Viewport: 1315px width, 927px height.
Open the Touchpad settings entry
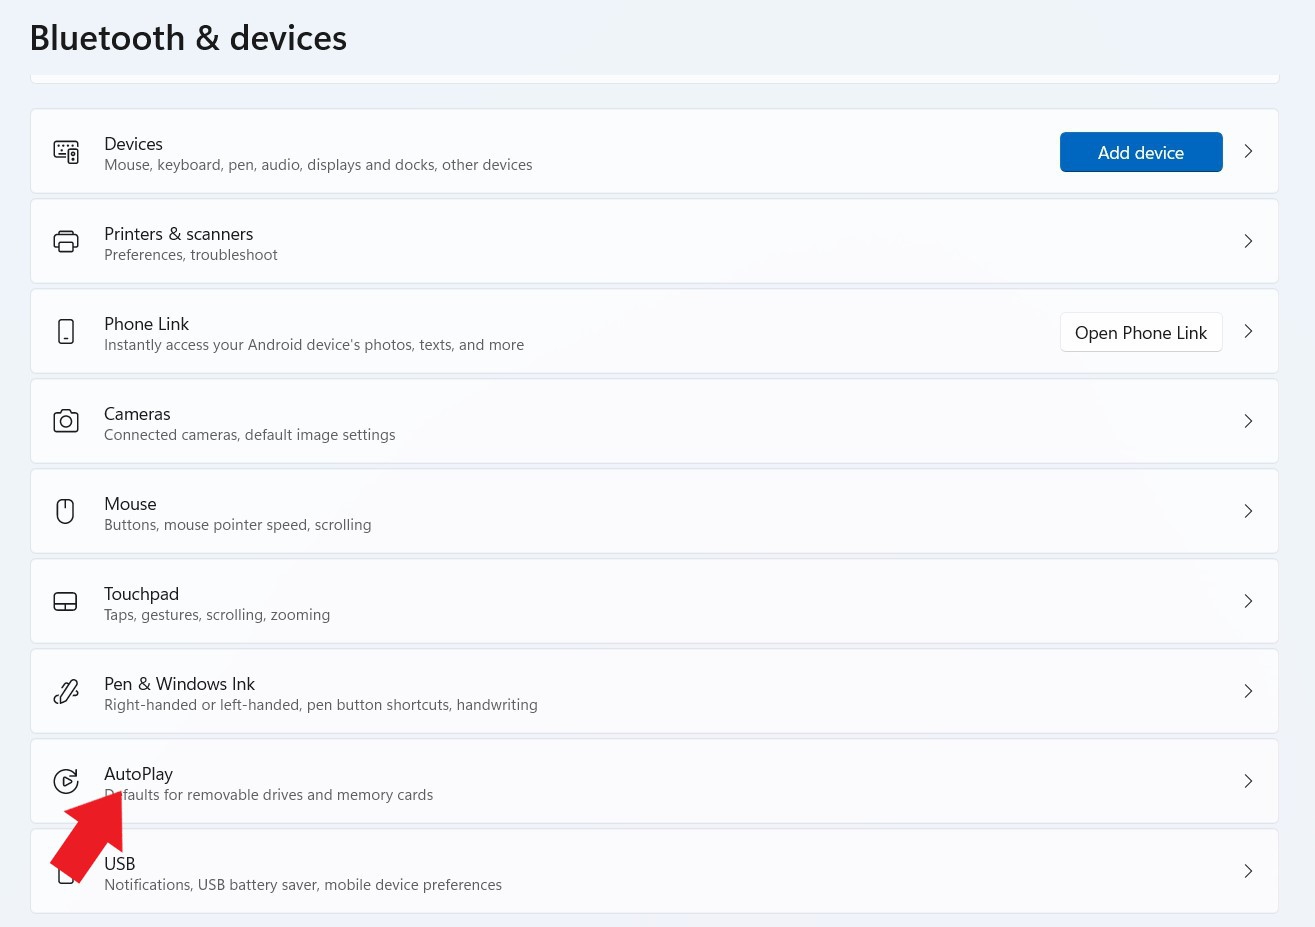[x=141, y=594]
